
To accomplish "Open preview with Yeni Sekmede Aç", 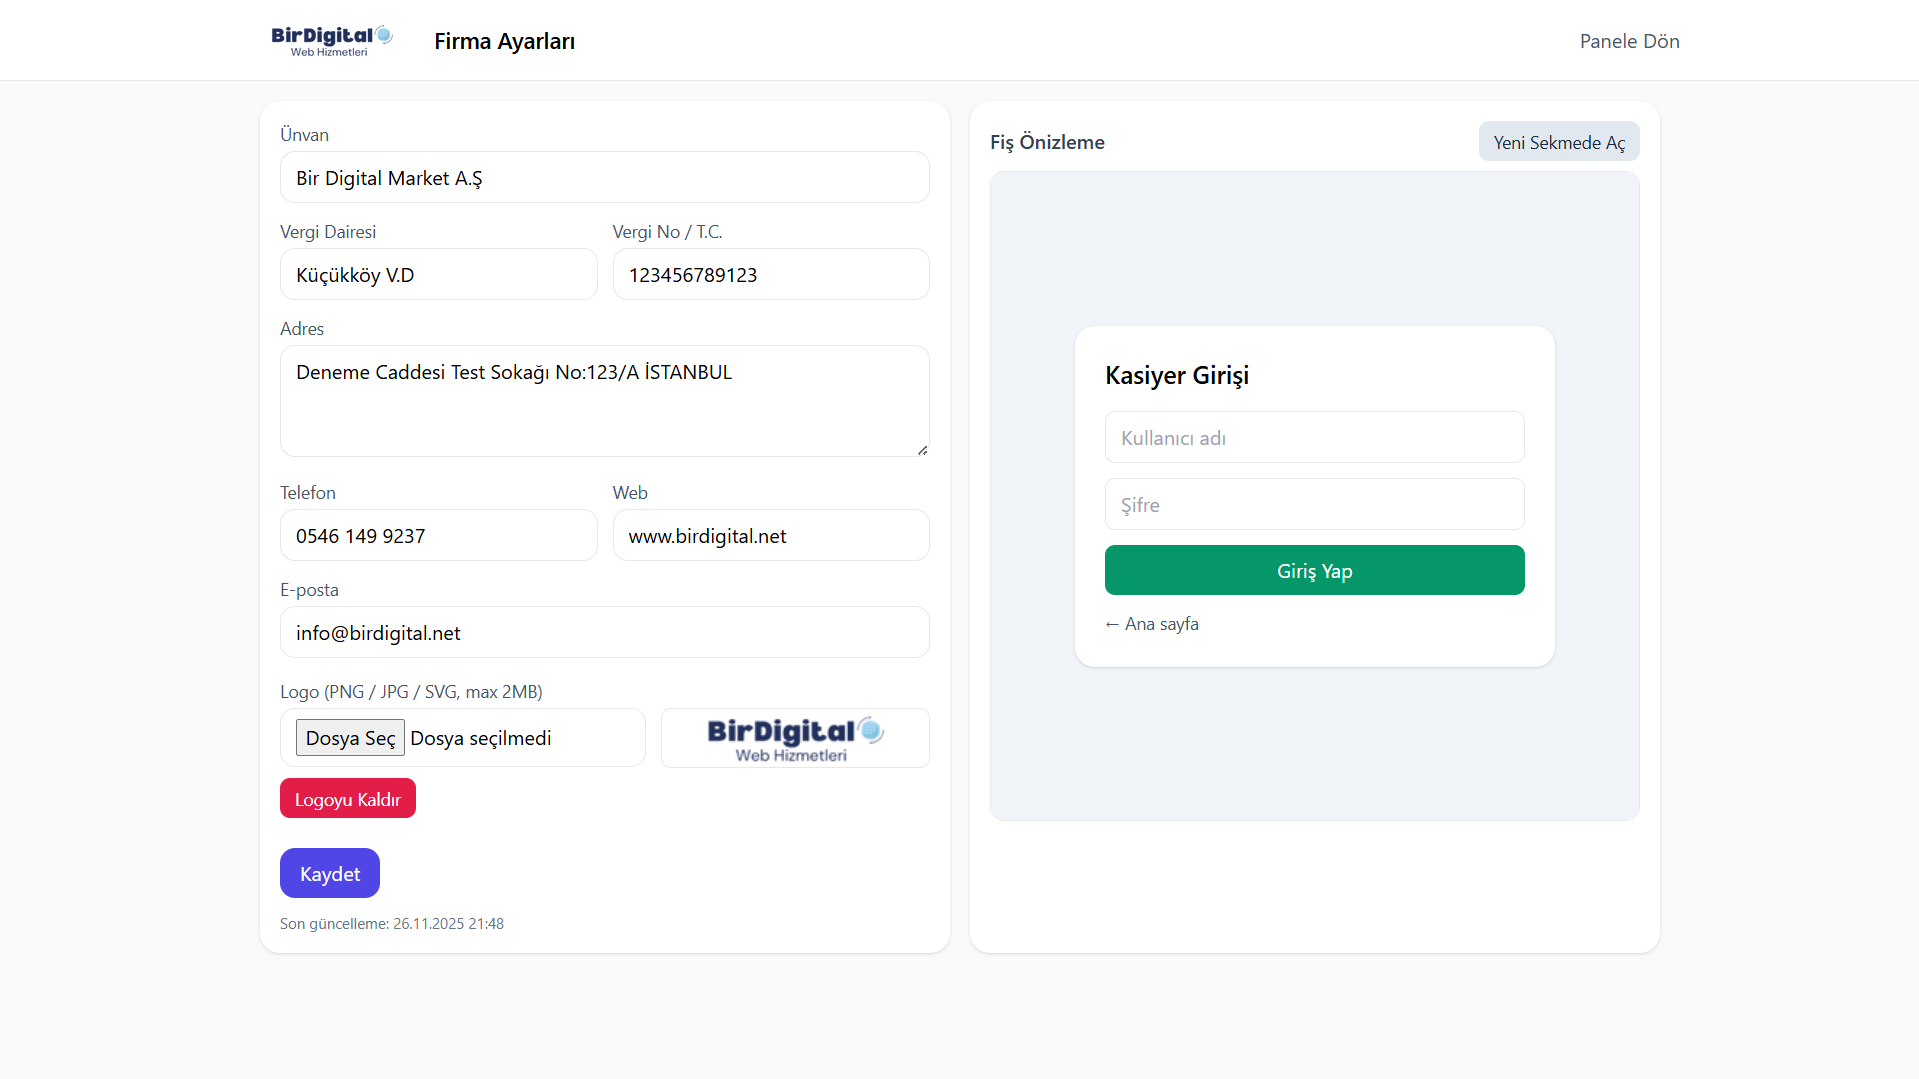I will pos(1558,142).
